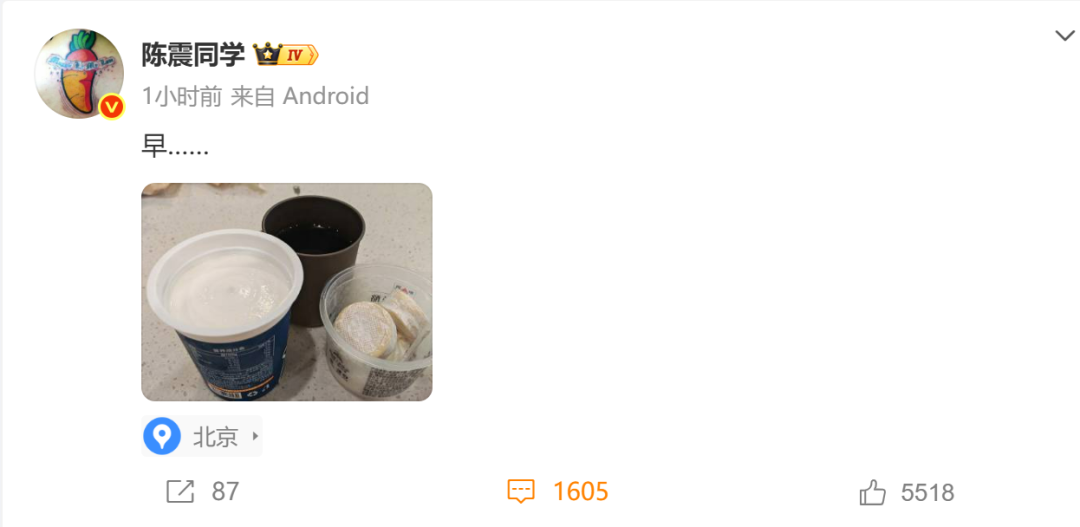The width and height of the screenshot is (1080, 527).
Task: Open the carrot profile avatar
Action: [79, 74]
